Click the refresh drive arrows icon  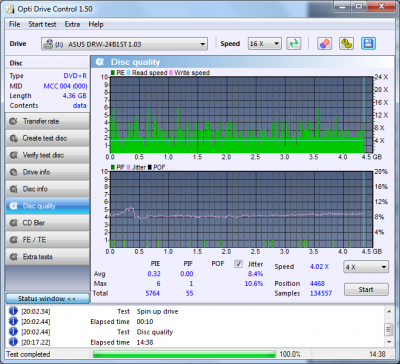[294, 44]
